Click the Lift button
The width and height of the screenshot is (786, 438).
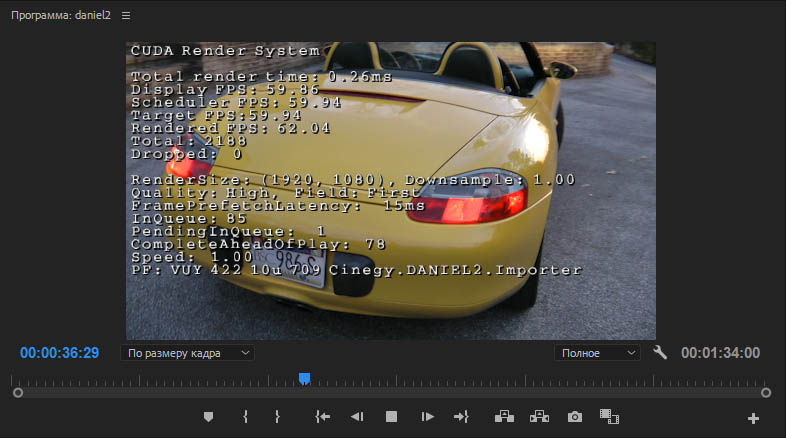tap(504, 416)
